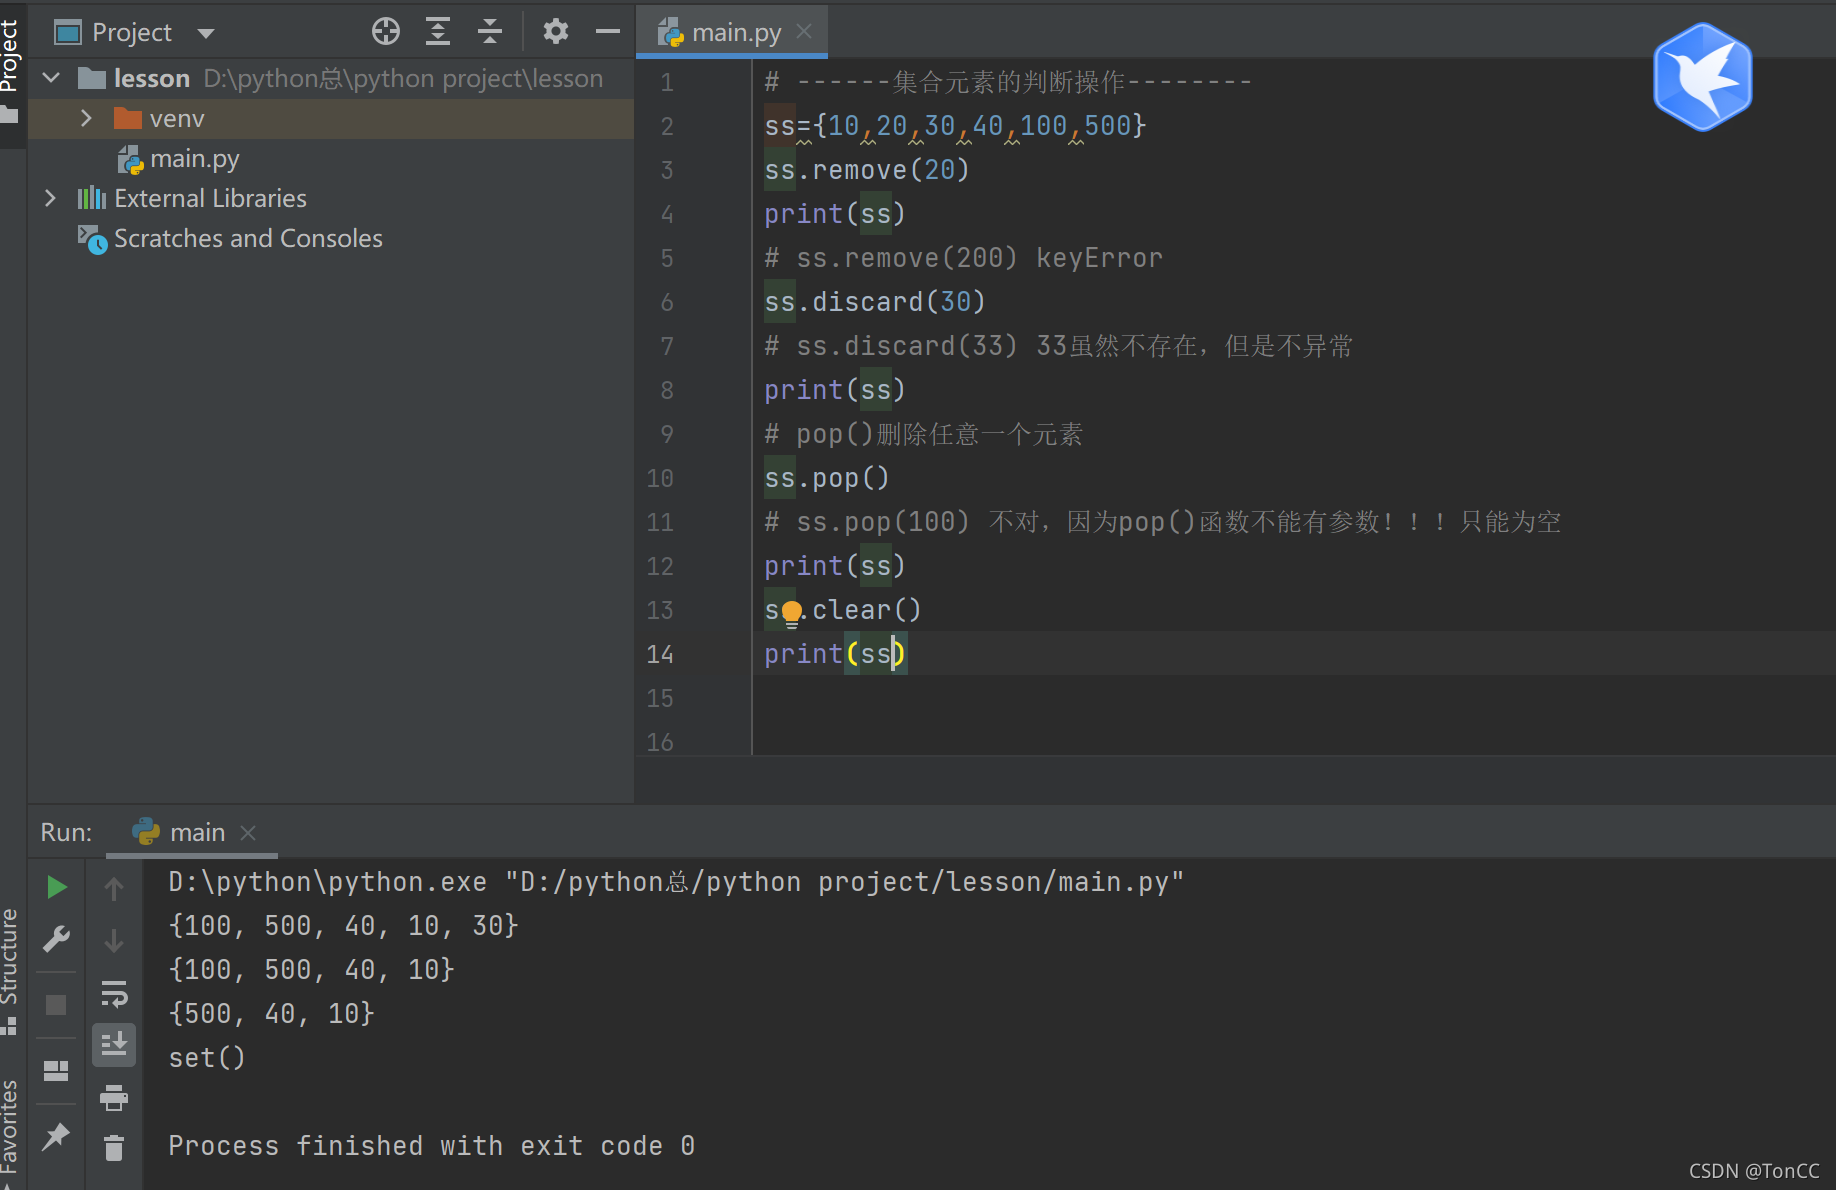Click the keyError comment on line 5
This screenshot has height=1190, width=1836.
point(963,258)
